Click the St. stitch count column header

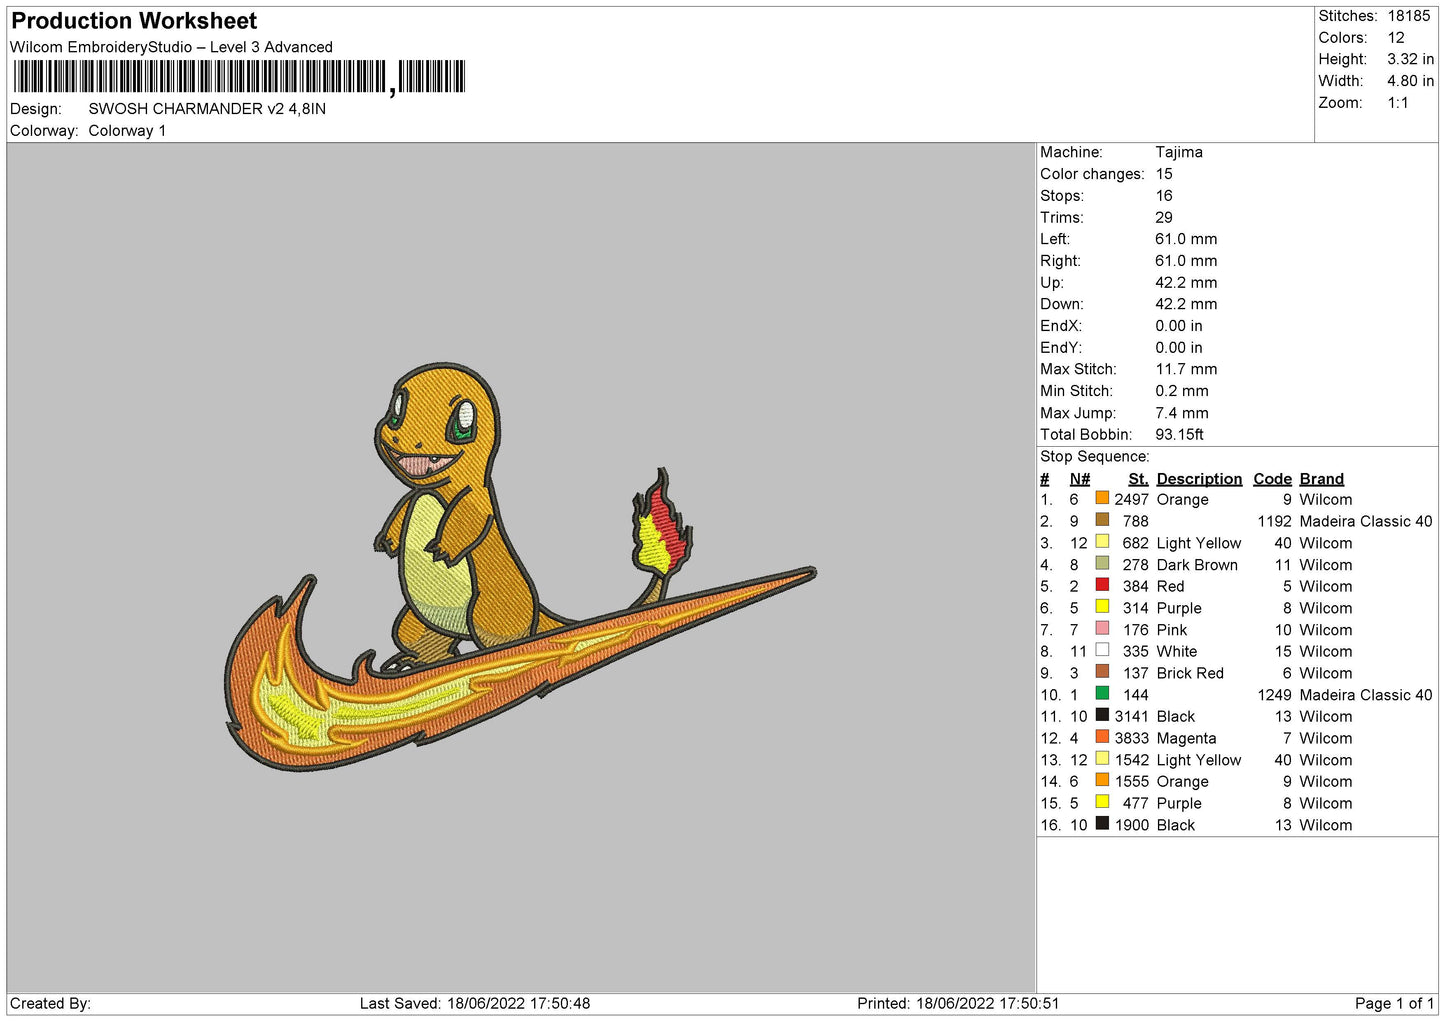tap(1137, 479)
